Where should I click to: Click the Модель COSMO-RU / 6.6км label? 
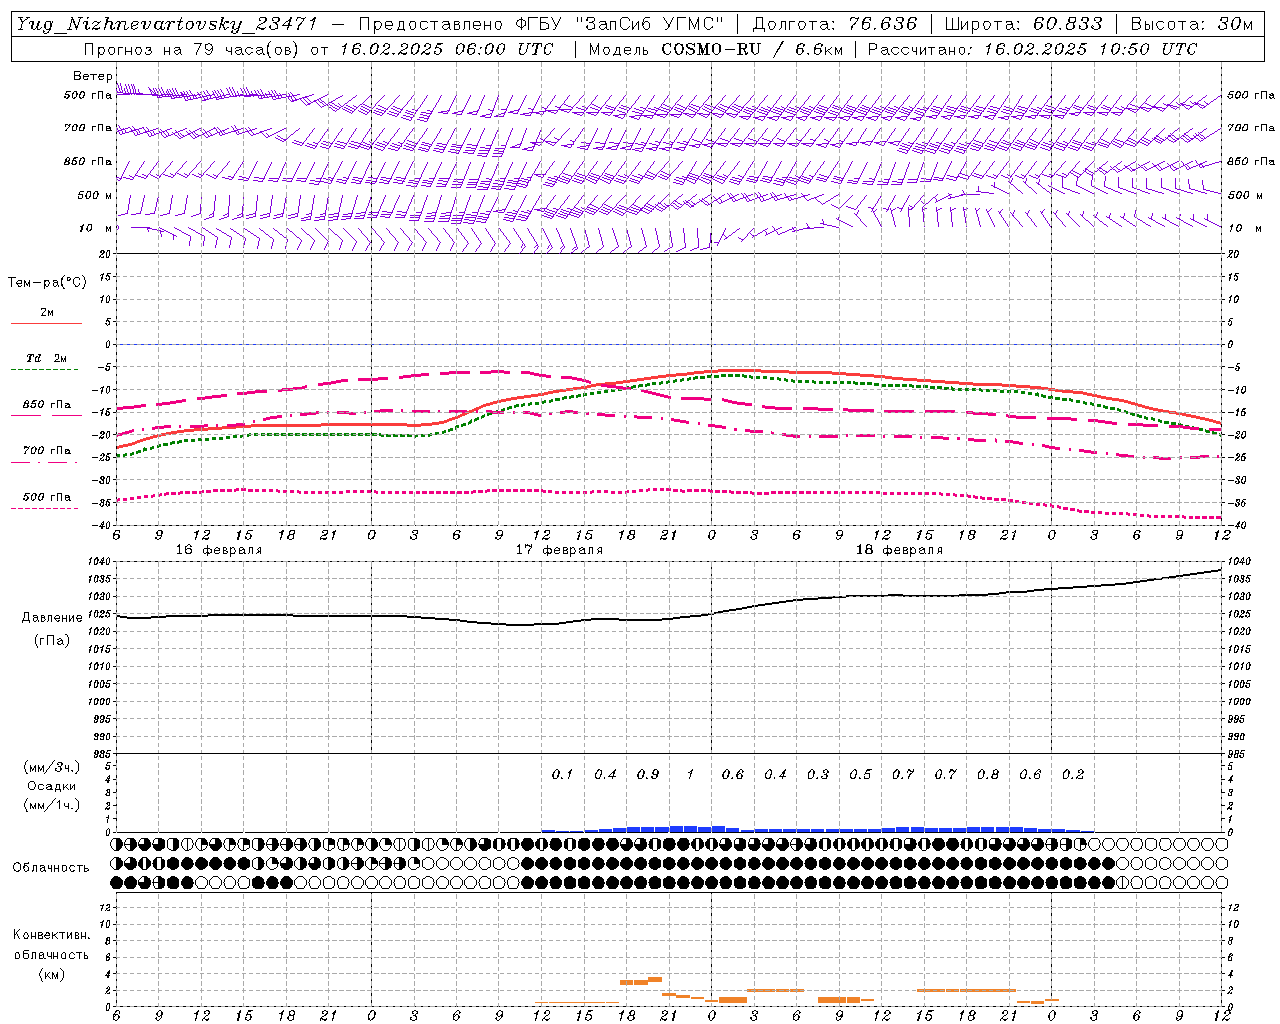click(x=715, y=49)
